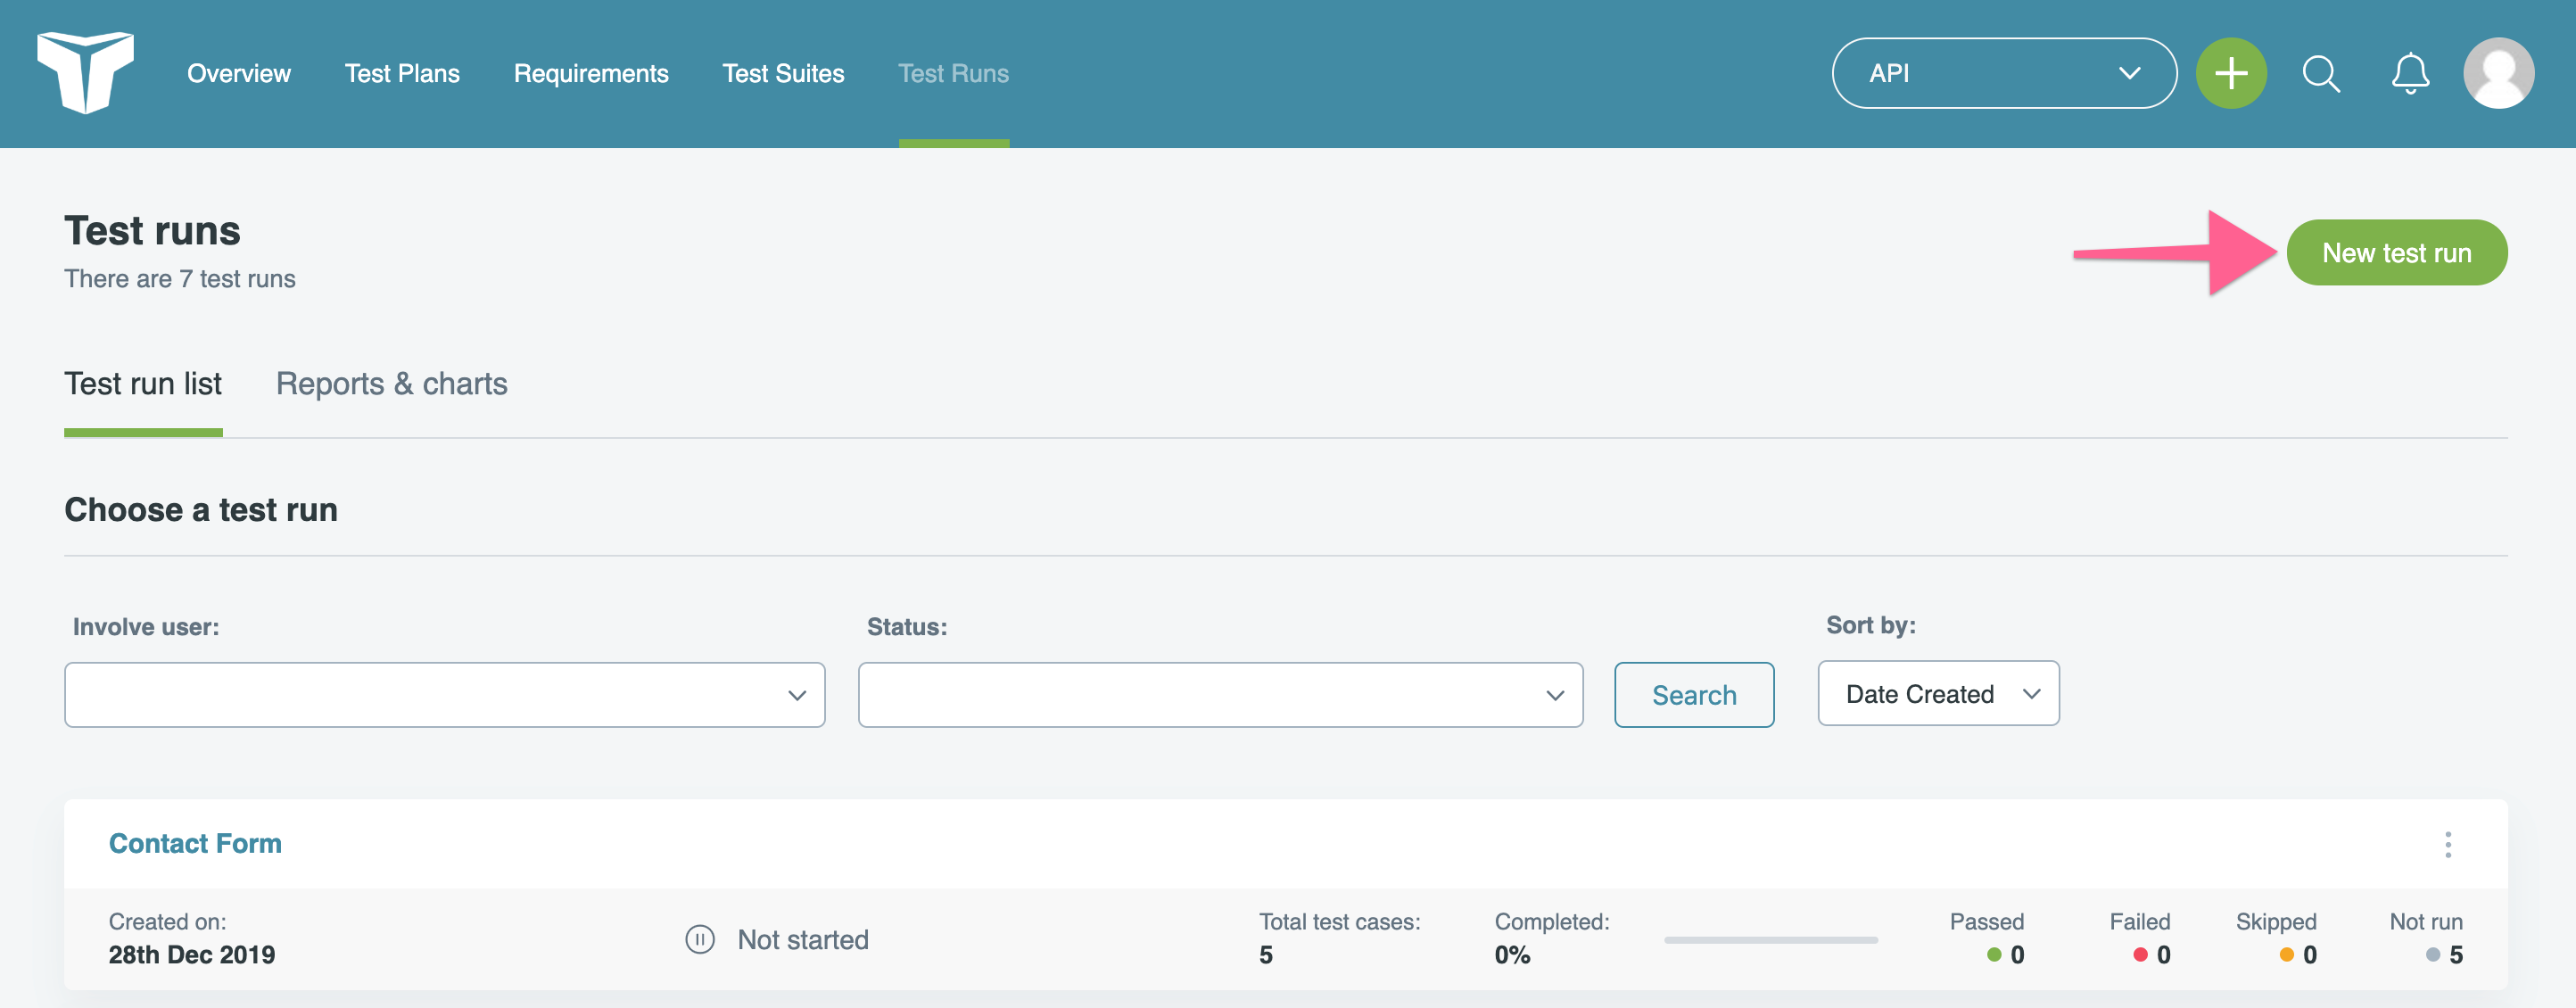Click the 'Test runs' page heading
Screen dimensions: 2576x1008
152,231
